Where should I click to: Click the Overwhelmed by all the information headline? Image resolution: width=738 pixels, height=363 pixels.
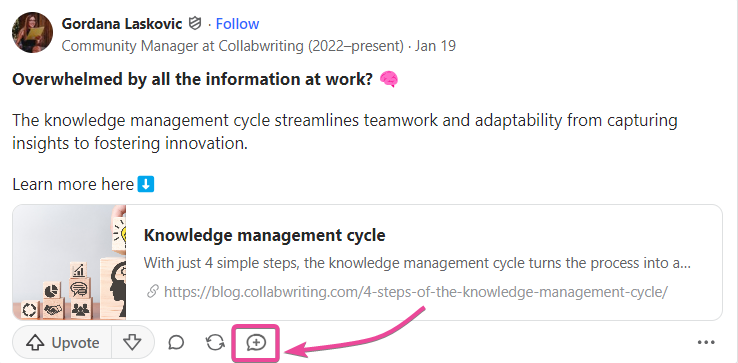point(193,80)
